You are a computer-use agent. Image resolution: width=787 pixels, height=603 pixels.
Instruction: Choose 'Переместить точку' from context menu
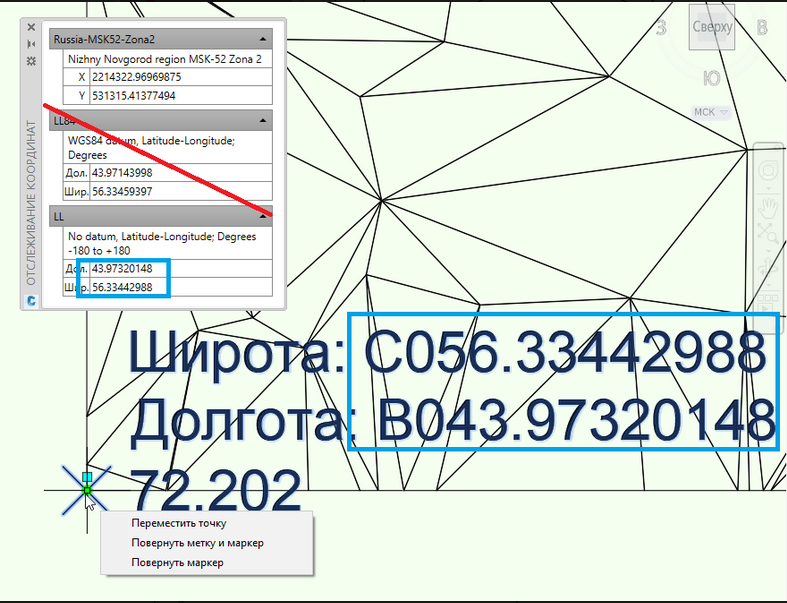178,523
